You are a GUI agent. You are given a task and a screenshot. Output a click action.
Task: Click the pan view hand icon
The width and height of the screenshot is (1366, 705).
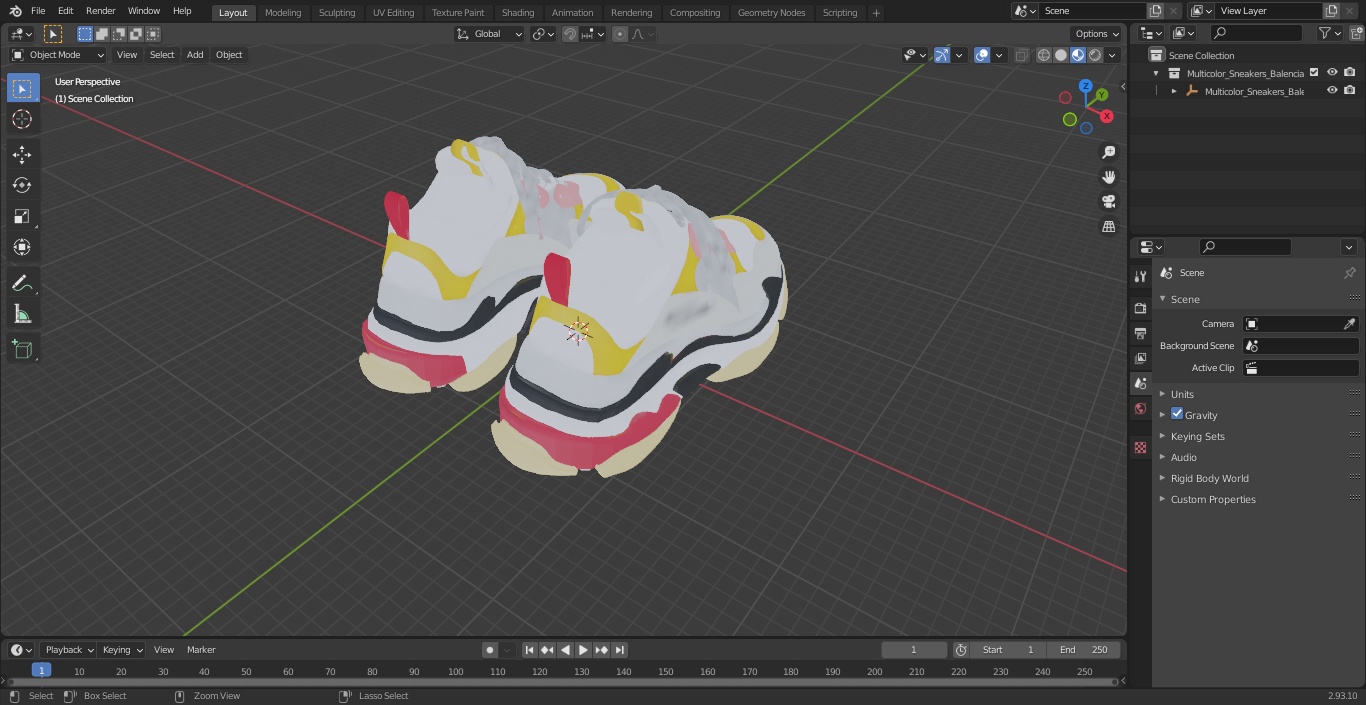tap(1108, 177)
